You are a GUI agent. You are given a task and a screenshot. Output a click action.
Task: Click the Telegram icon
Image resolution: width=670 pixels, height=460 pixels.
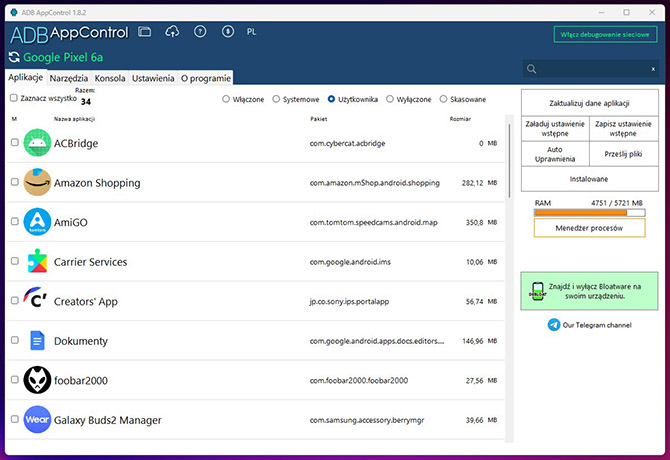tap(554, 325)
